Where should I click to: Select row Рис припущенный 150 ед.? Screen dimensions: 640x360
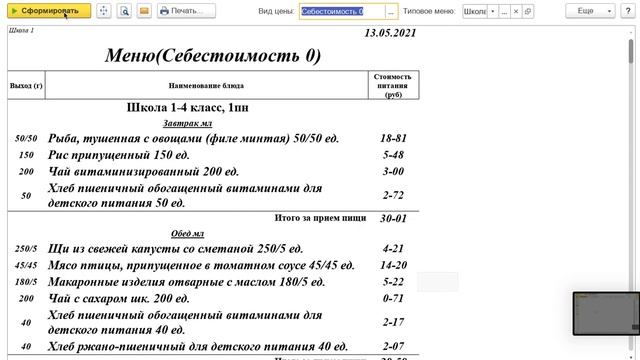click(213, 155)
